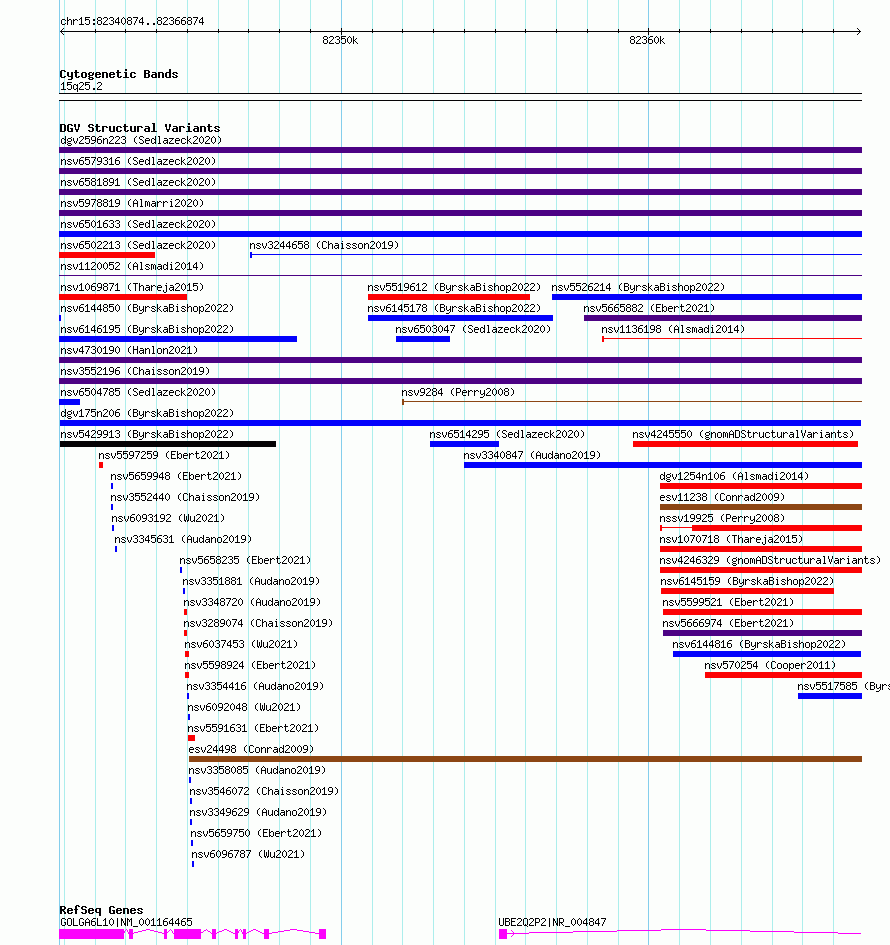Click the red bar under nsv5519612
This screenshot has height=945, width=890.
point(449,297)
